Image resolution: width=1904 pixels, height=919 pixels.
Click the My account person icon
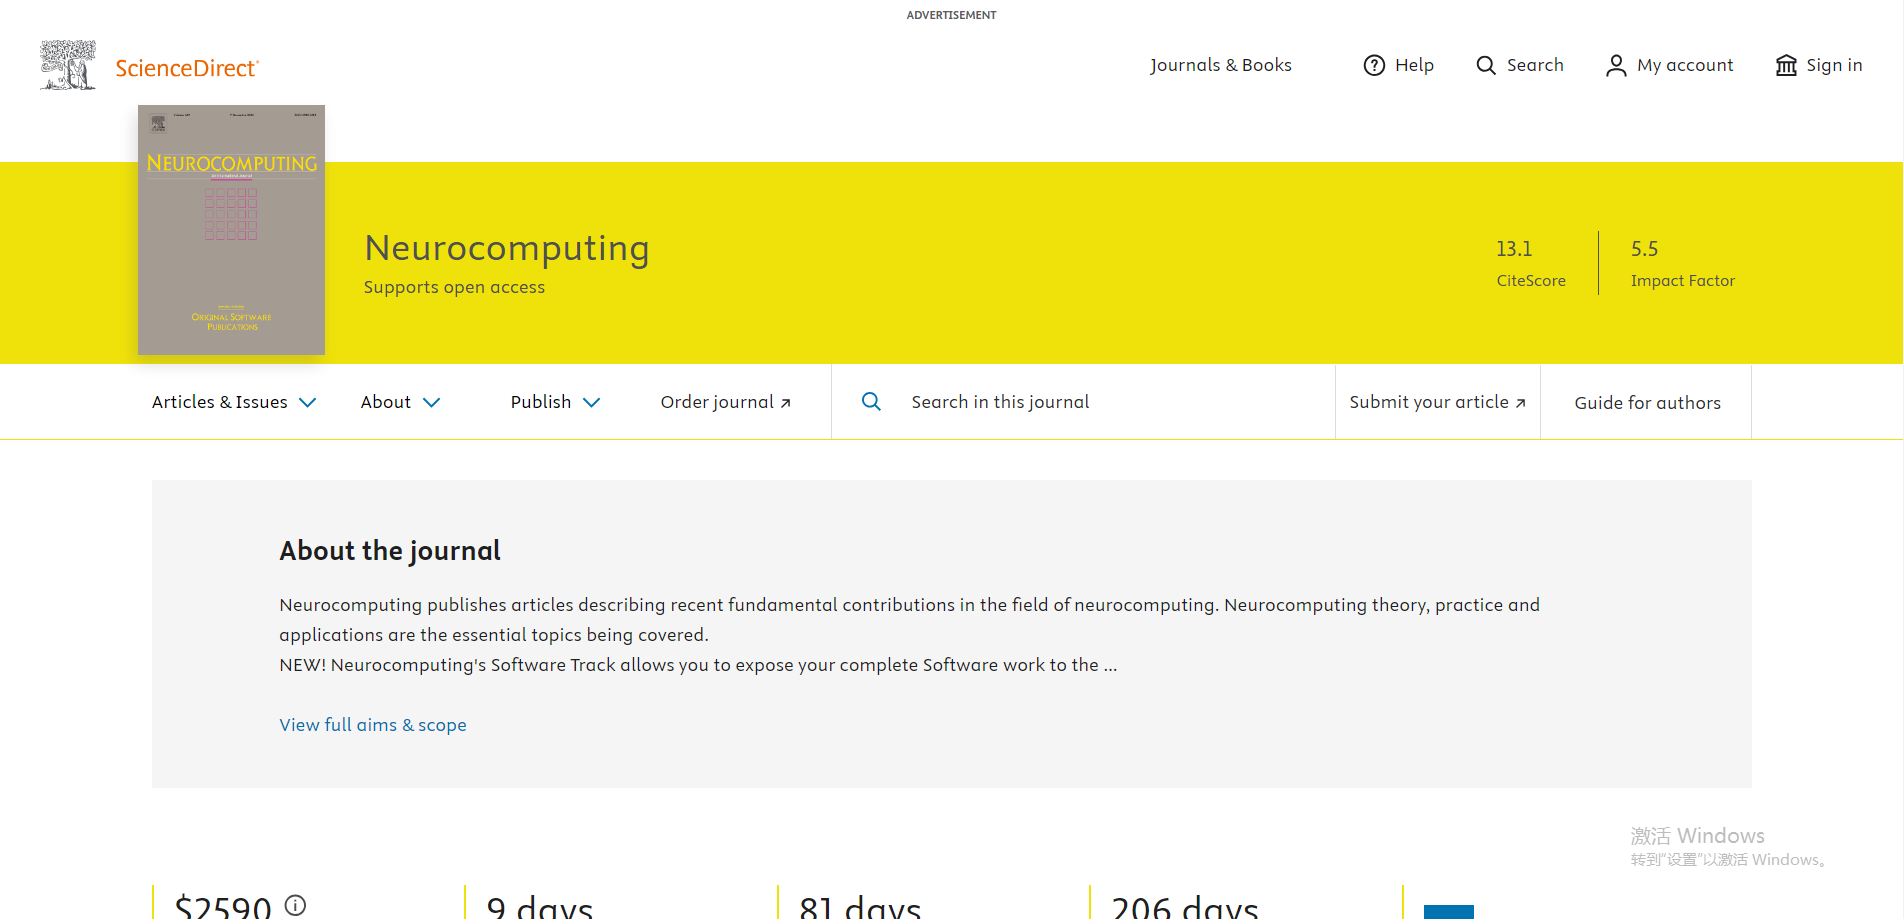[x=1616, y=65]
